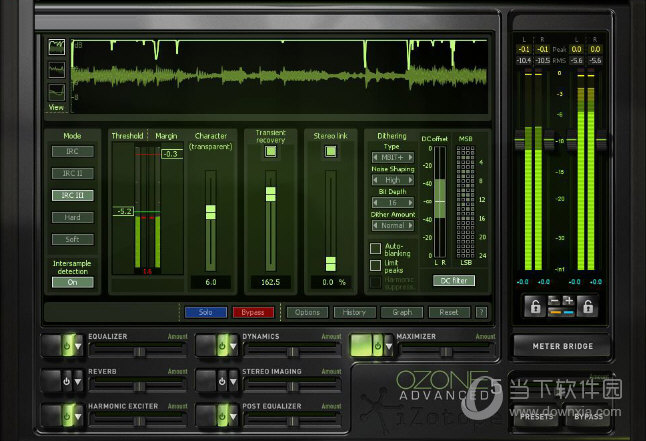Enable Auto-blanking checkbox
Image resolution: width=646 pixels, height=441 pixels.
(x=375, y=249)
